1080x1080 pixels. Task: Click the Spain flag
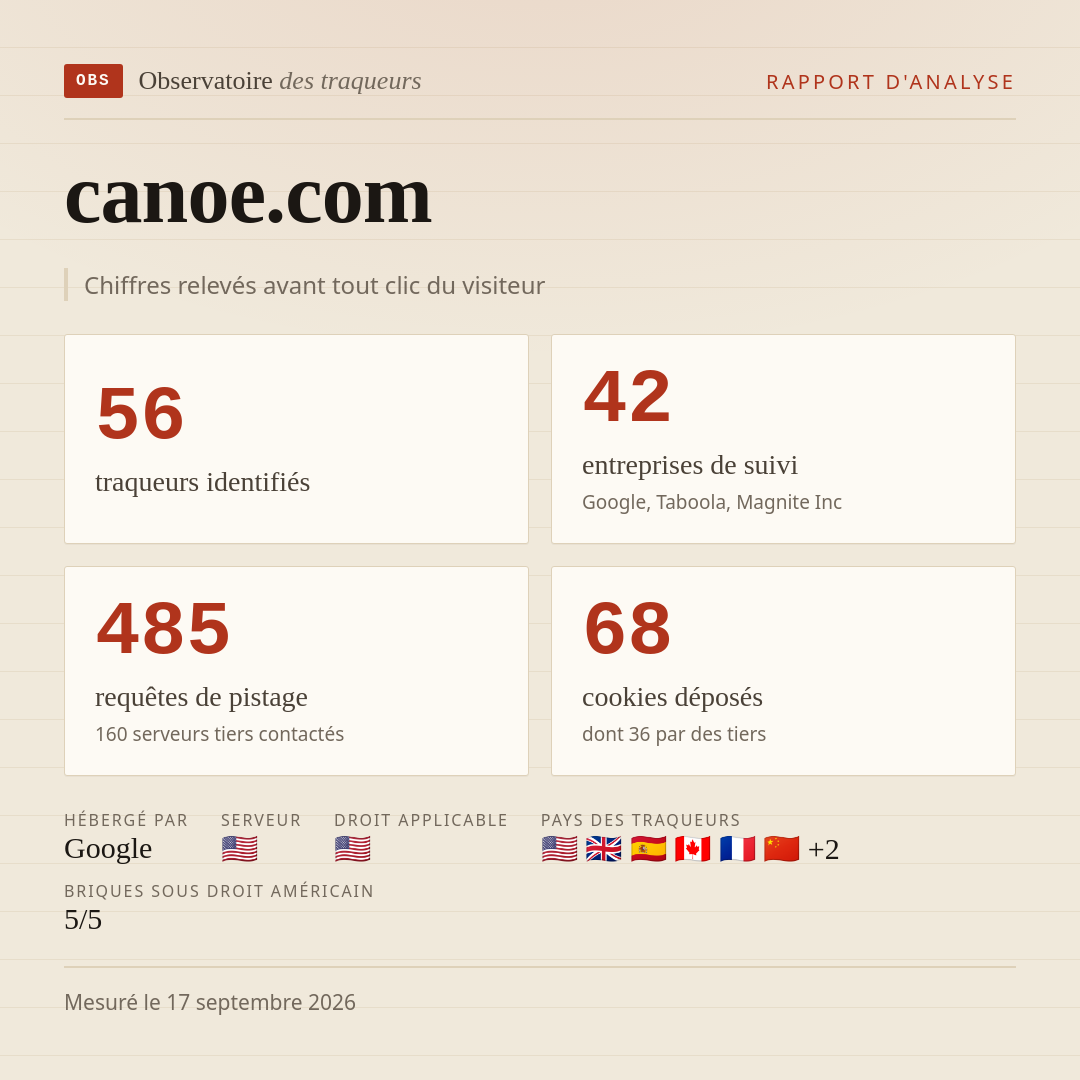[x=648, y=849]
